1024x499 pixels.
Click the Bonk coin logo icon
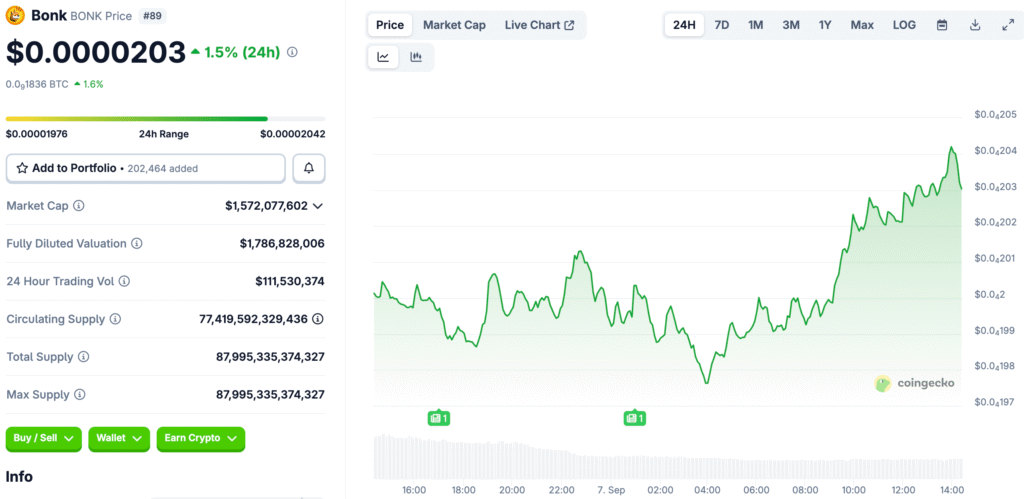[15, 15]
